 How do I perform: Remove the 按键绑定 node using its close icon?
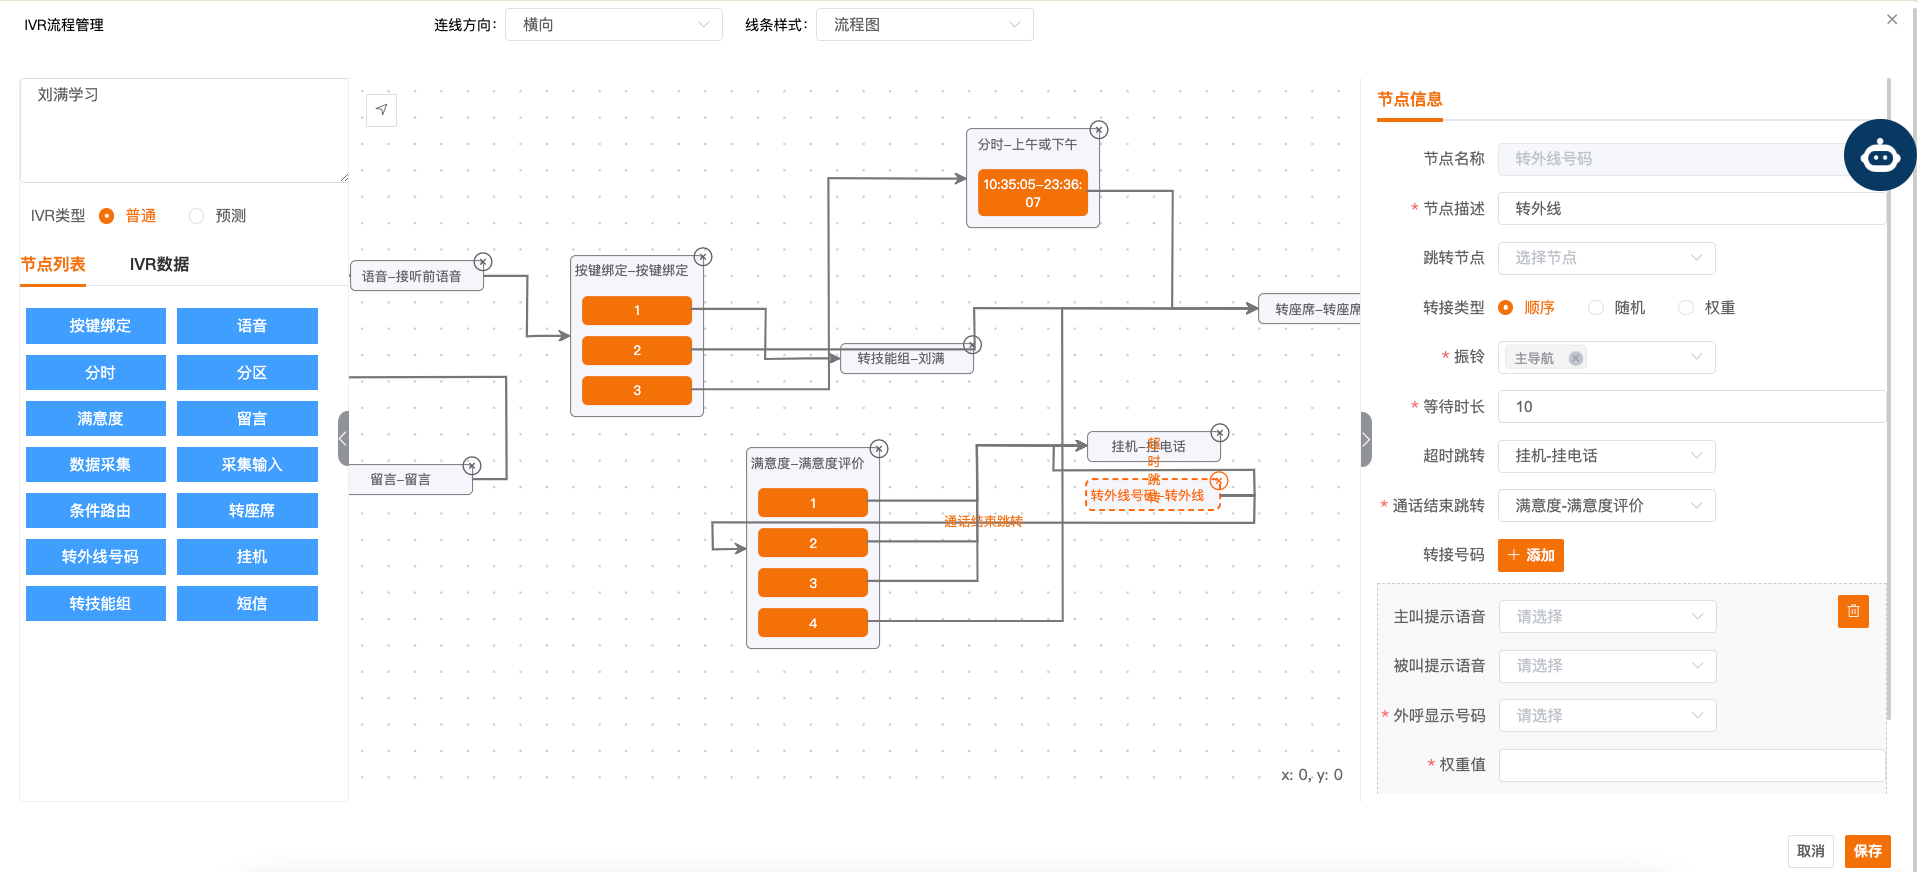[x=703, y=257]
